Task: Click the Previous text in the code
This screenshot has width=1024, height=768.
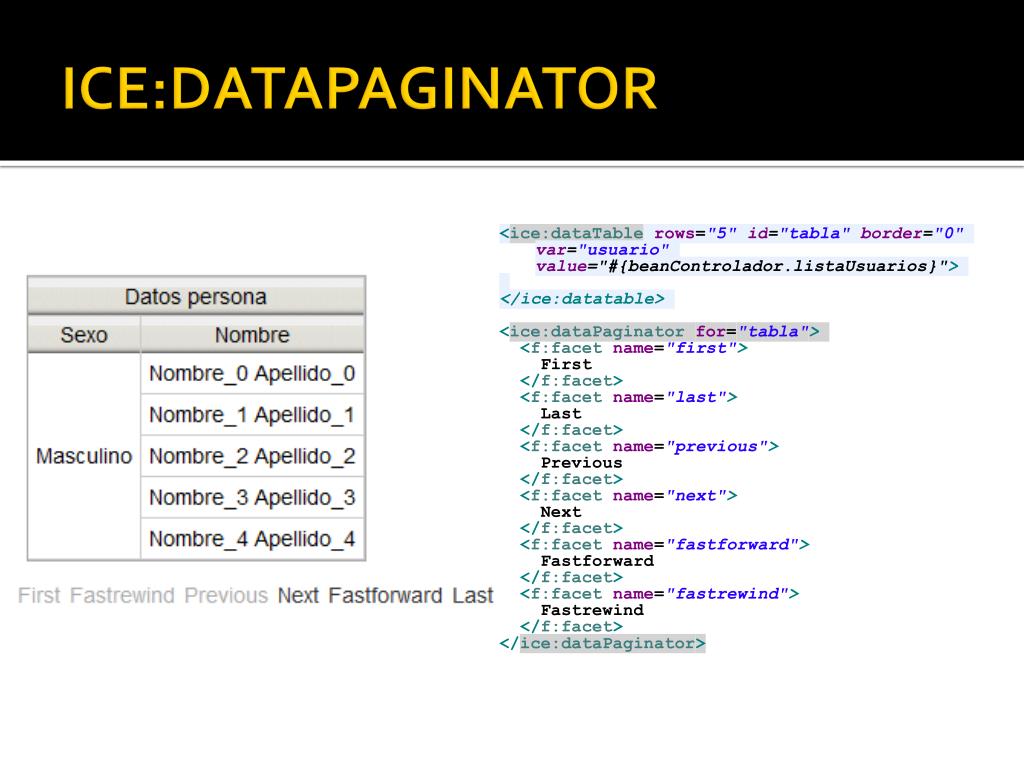Action: 582,462
